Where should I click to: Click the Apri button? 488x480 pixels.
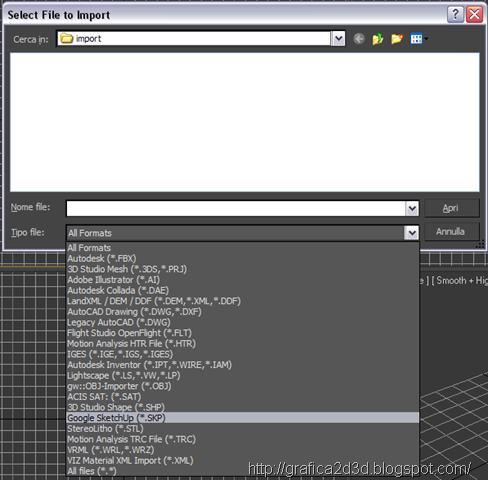click(452, 208)
